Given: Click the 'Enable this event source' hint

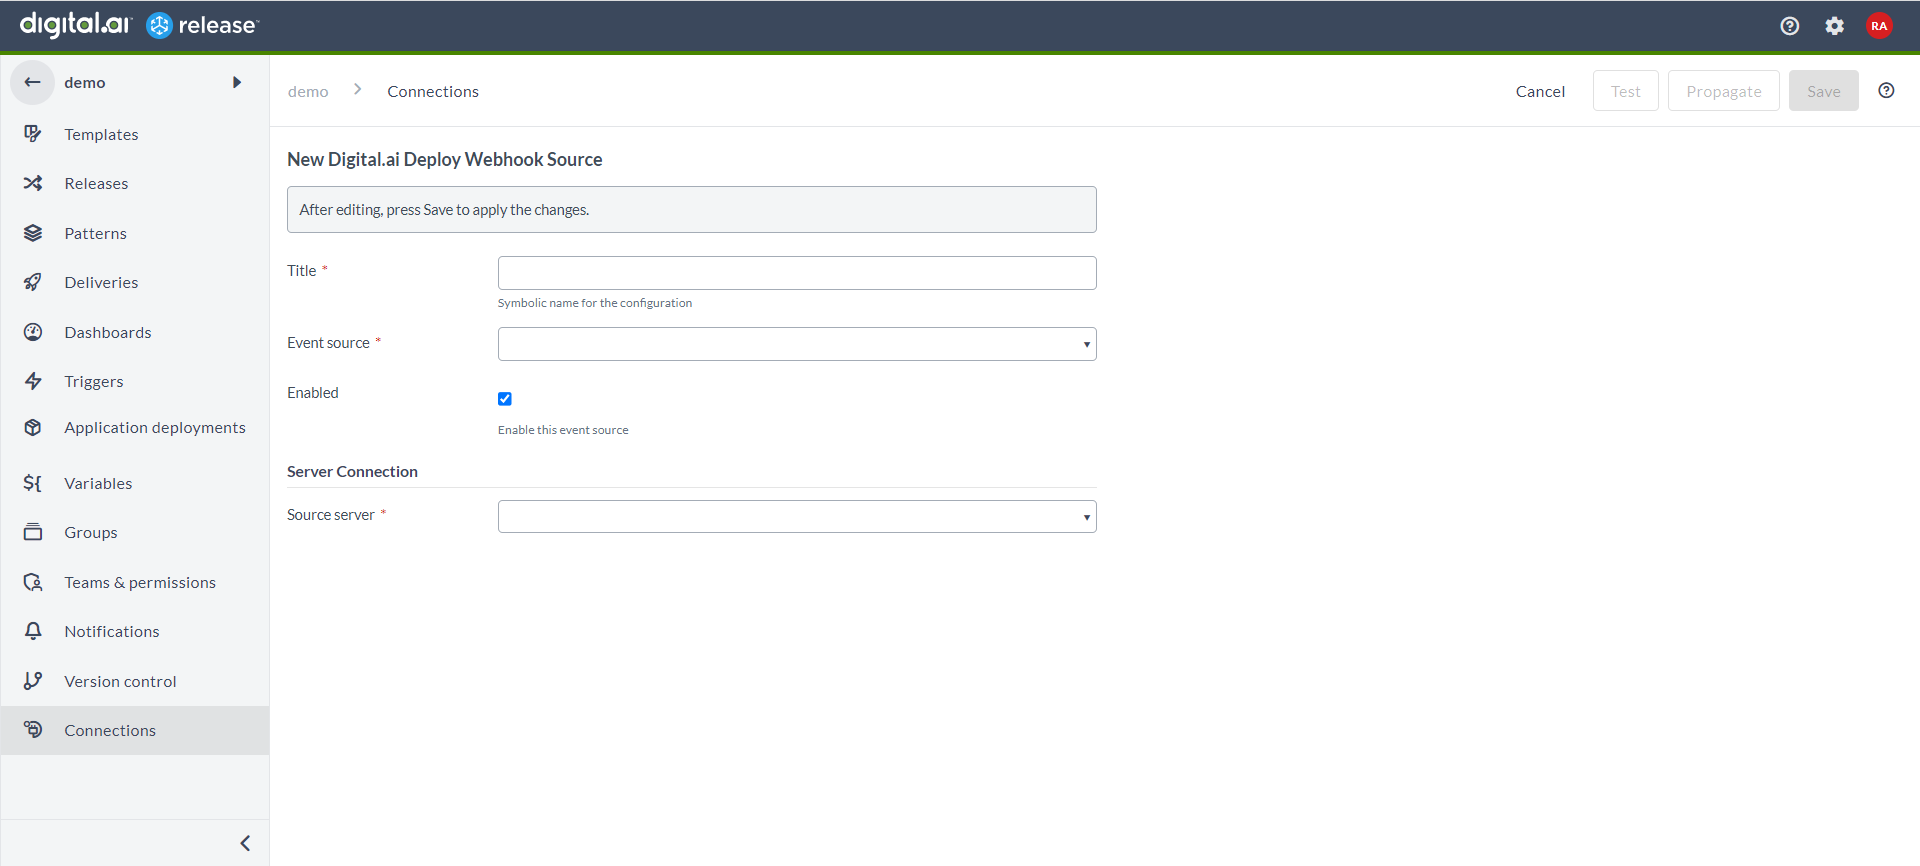Looking at the screenshot, I should (563, 430).
